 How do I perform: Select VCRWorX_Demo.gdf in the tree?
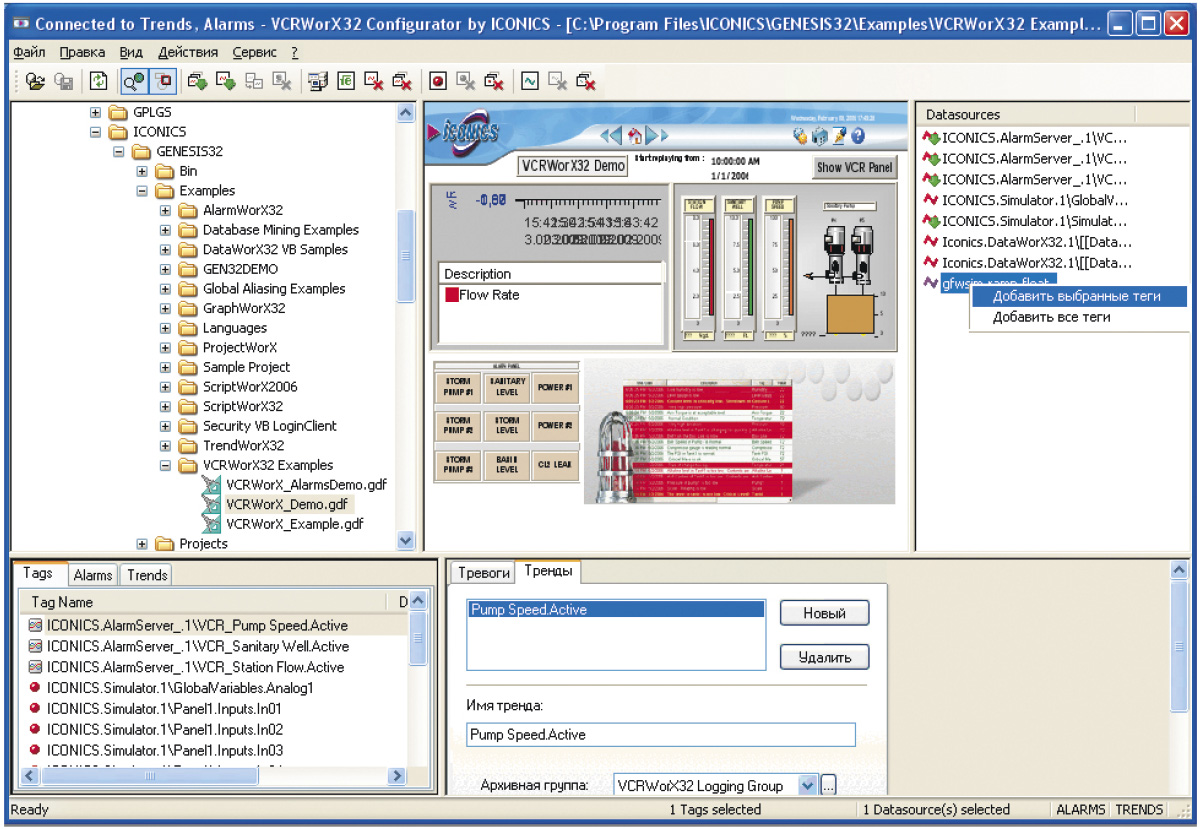pos(287,505)
